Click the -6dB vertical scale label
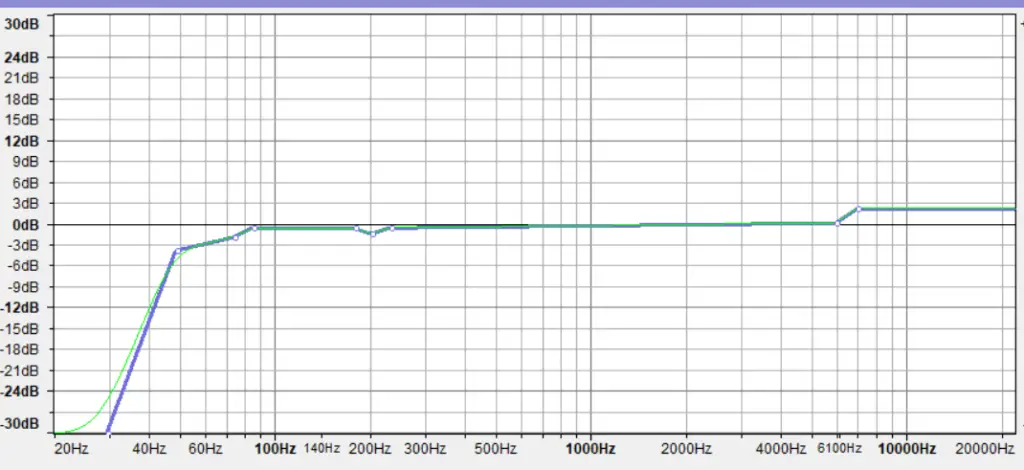Screen dimensions: 1024x470 [x=22, y=266]
